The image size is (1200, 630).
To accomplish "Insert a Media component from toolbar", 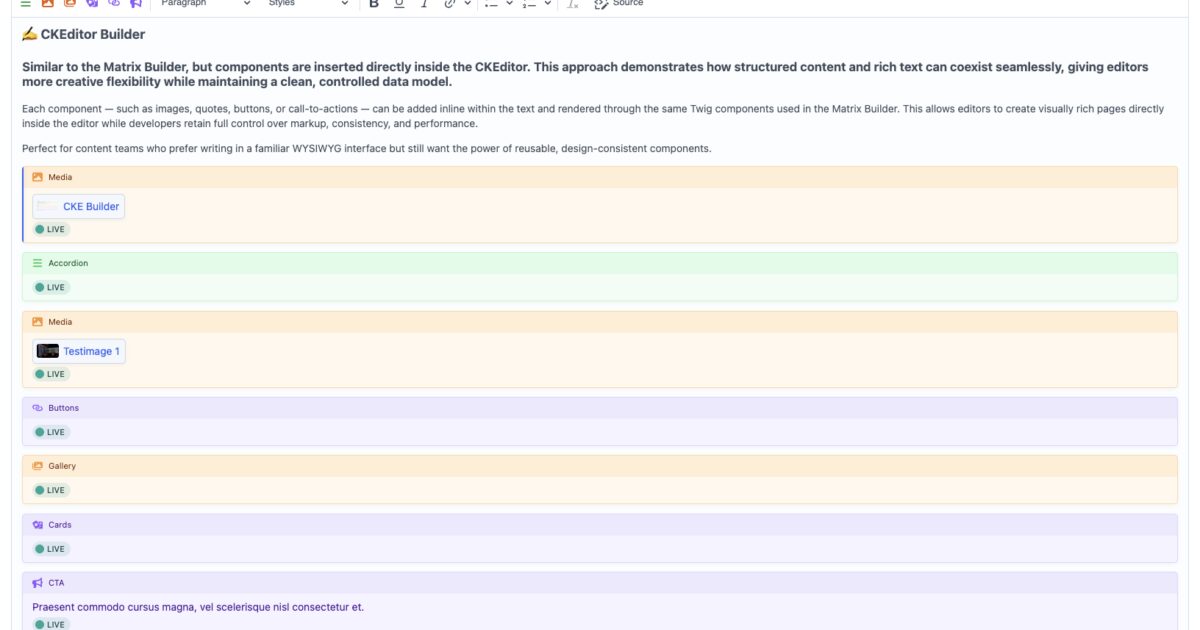I will (x=47, y=3).
